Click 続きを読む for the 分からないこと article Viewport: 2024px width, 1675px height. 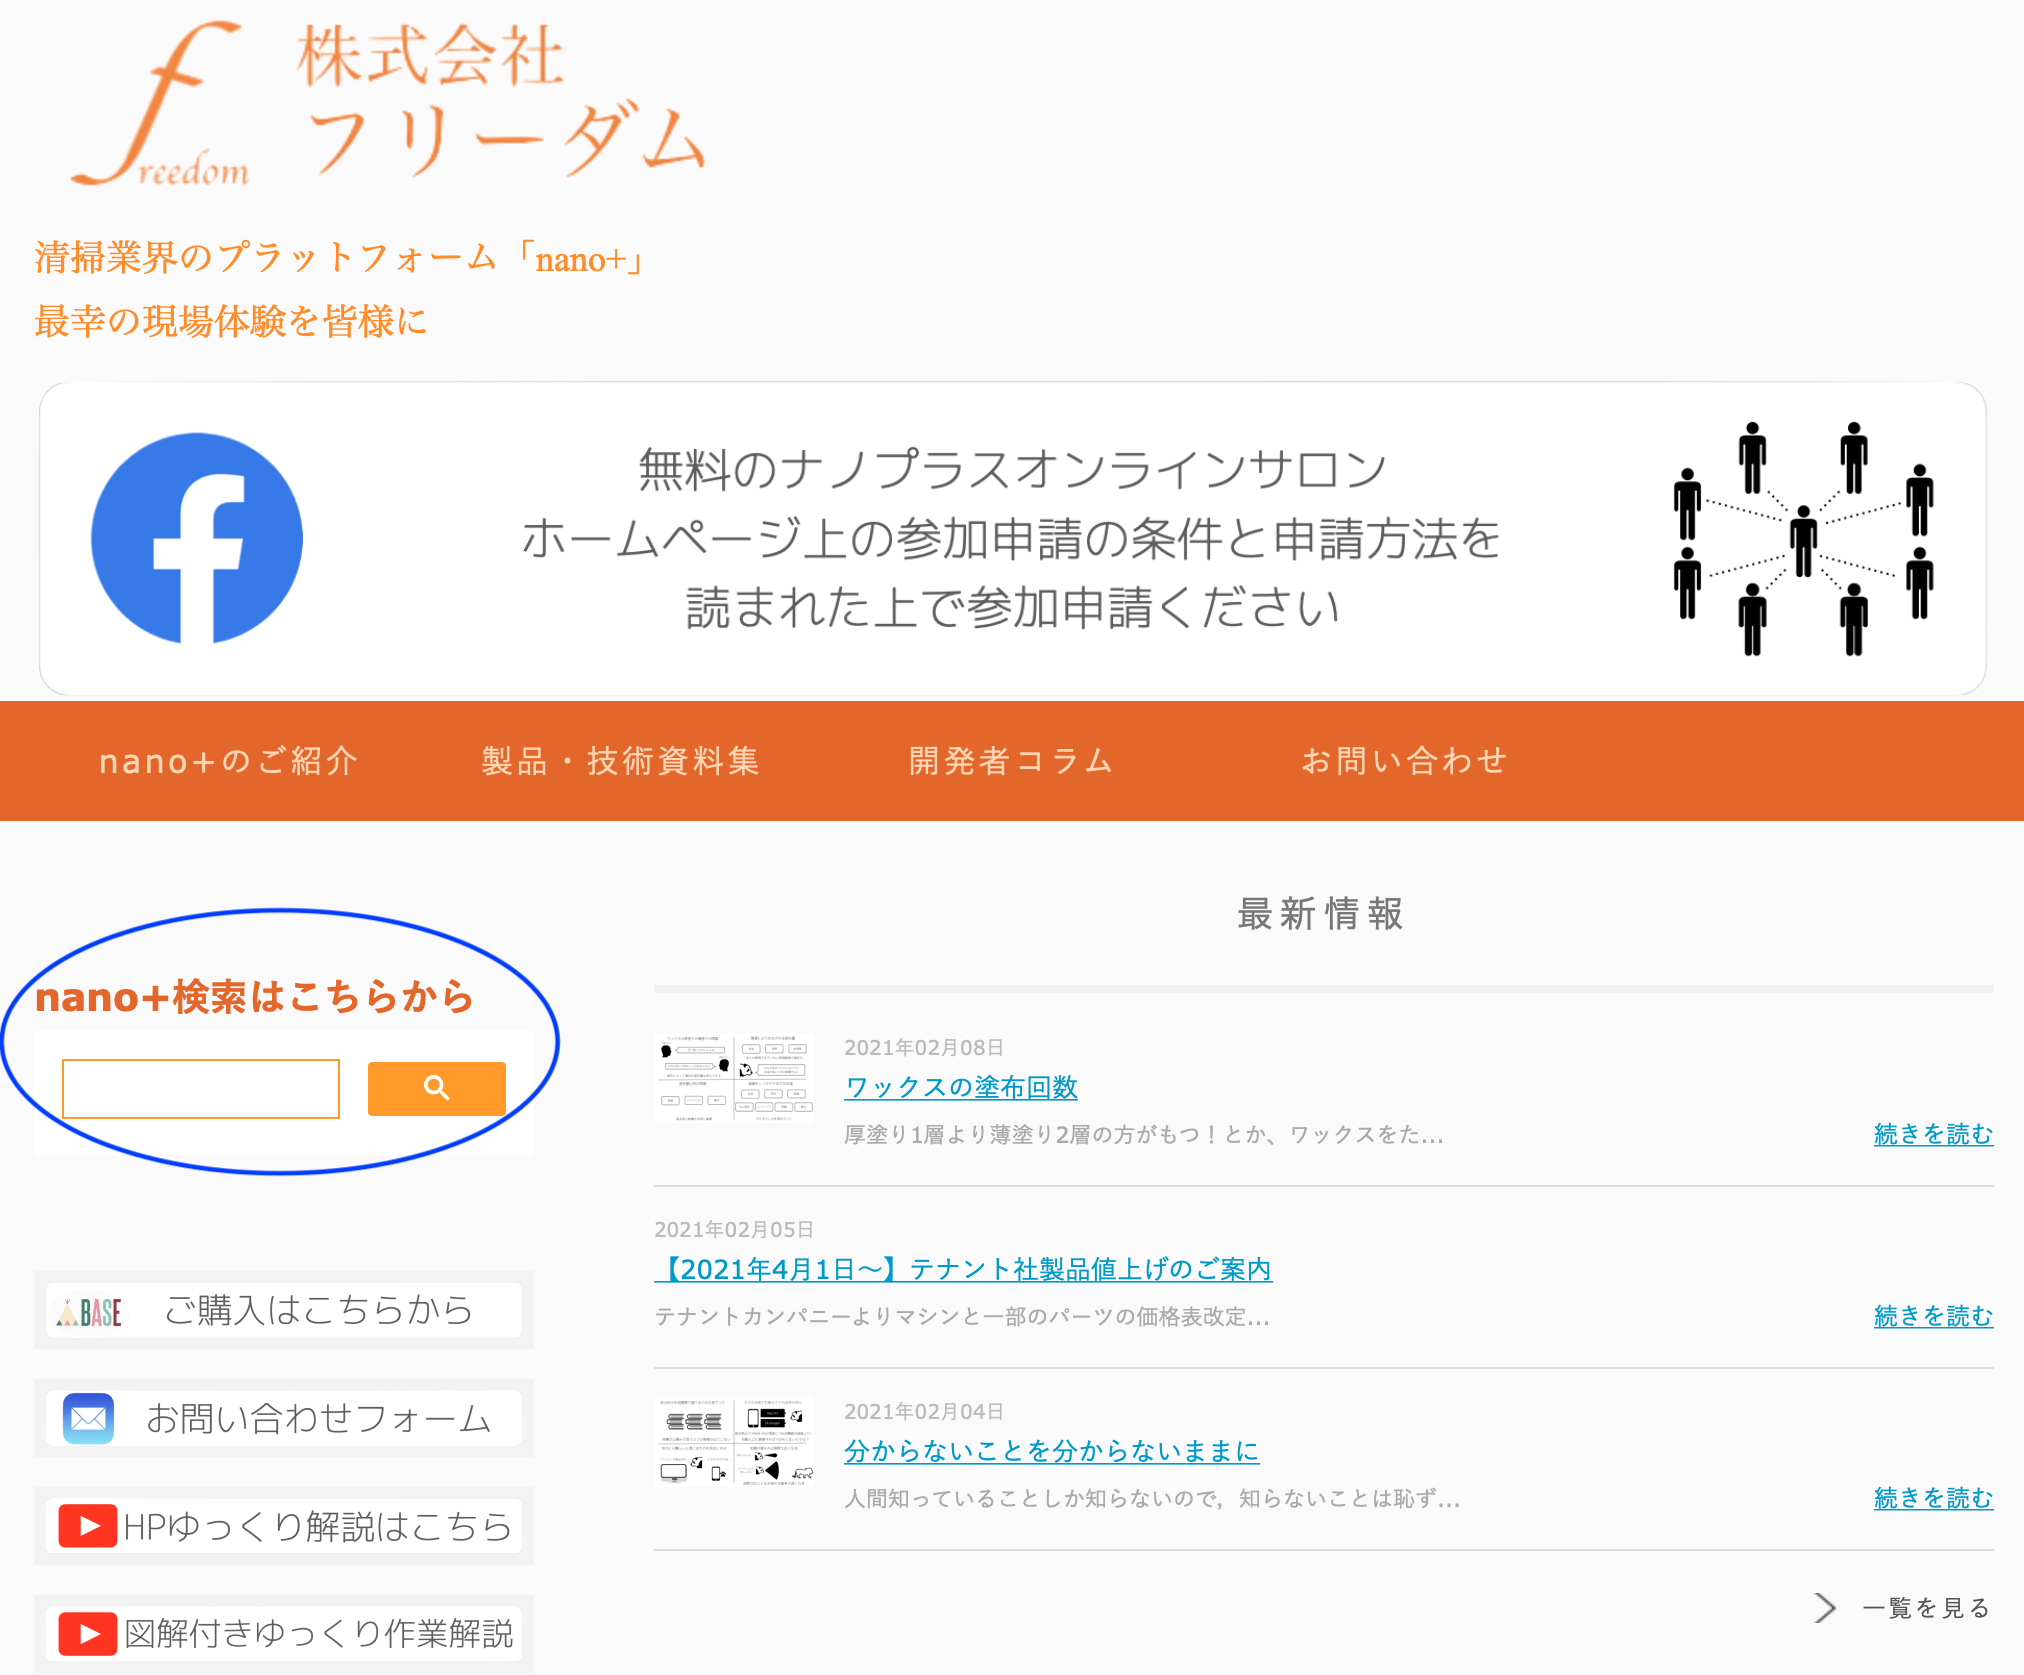pyautogui.click(x=1933, y=1498)
